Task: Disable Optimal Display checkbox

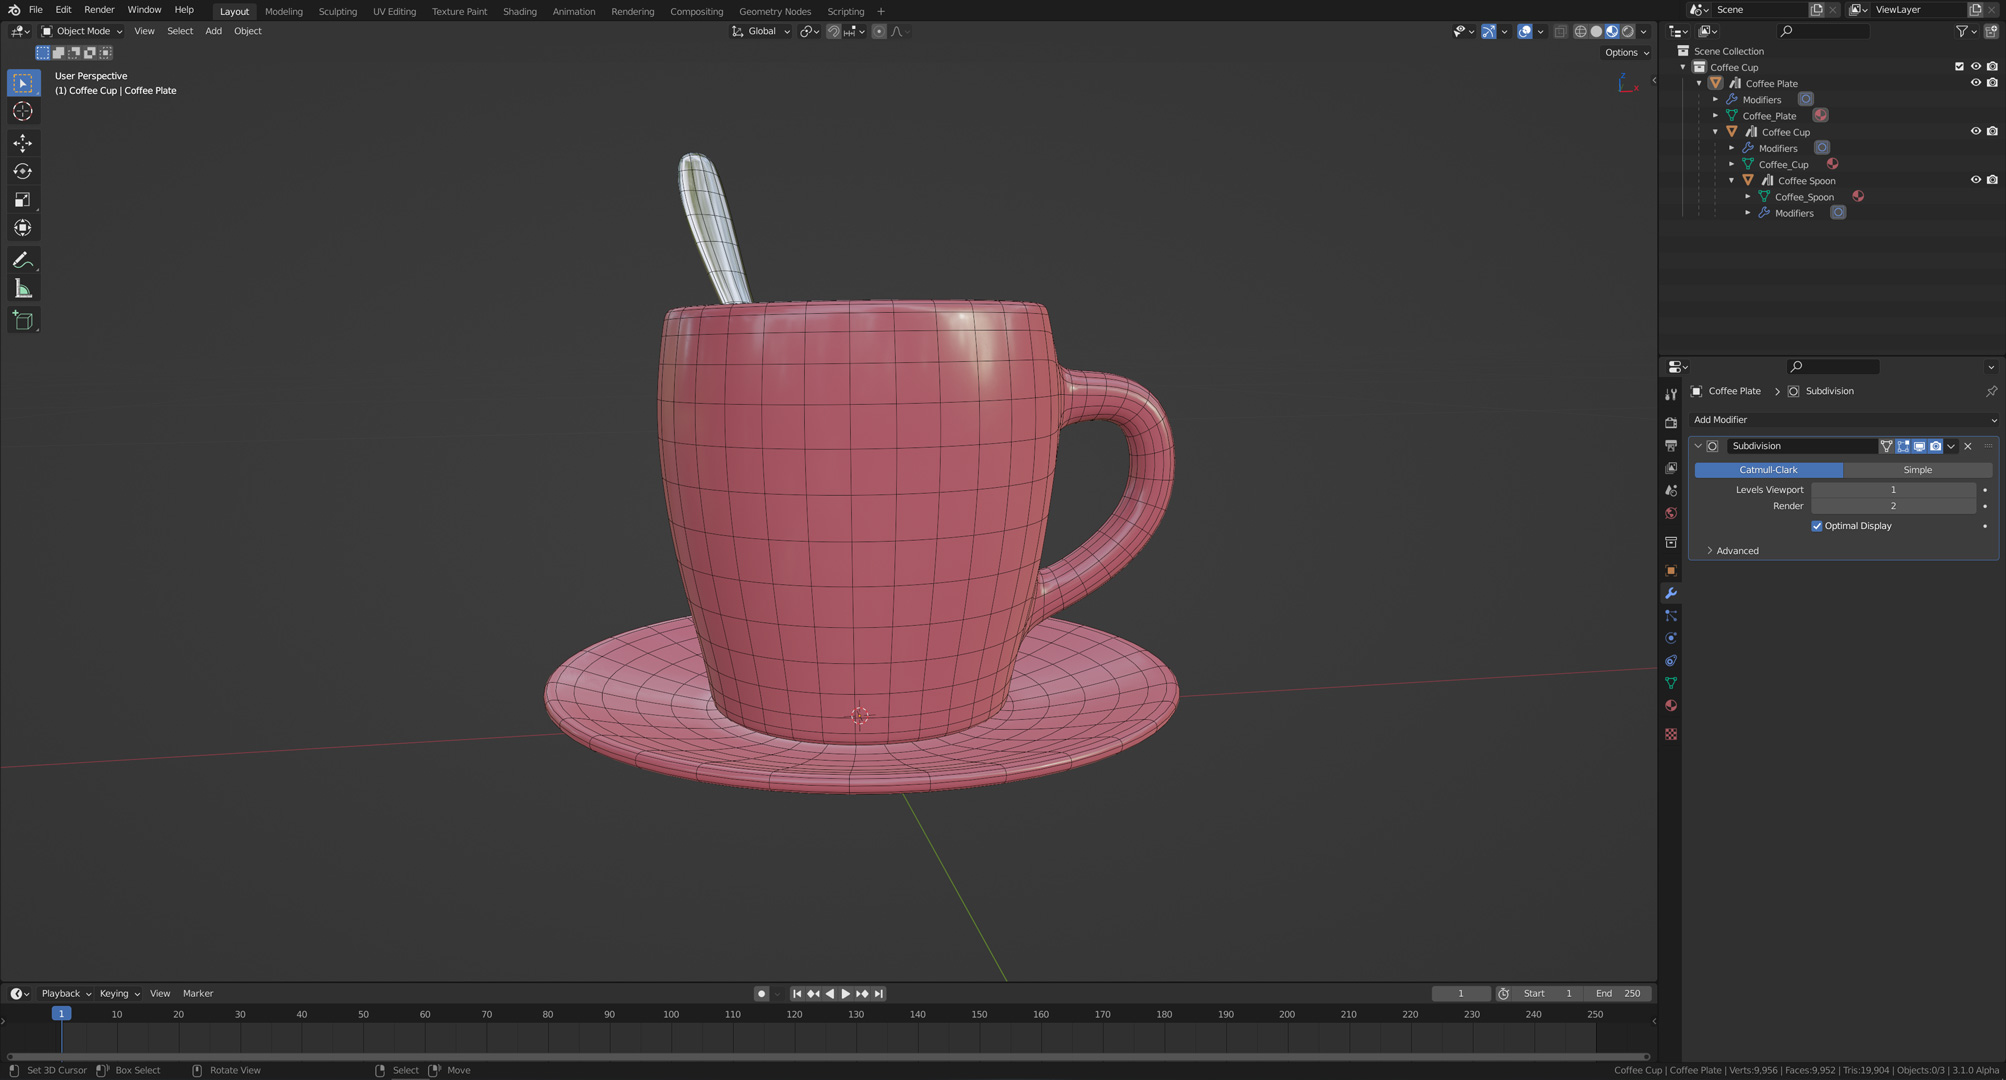Action: 1817,525
